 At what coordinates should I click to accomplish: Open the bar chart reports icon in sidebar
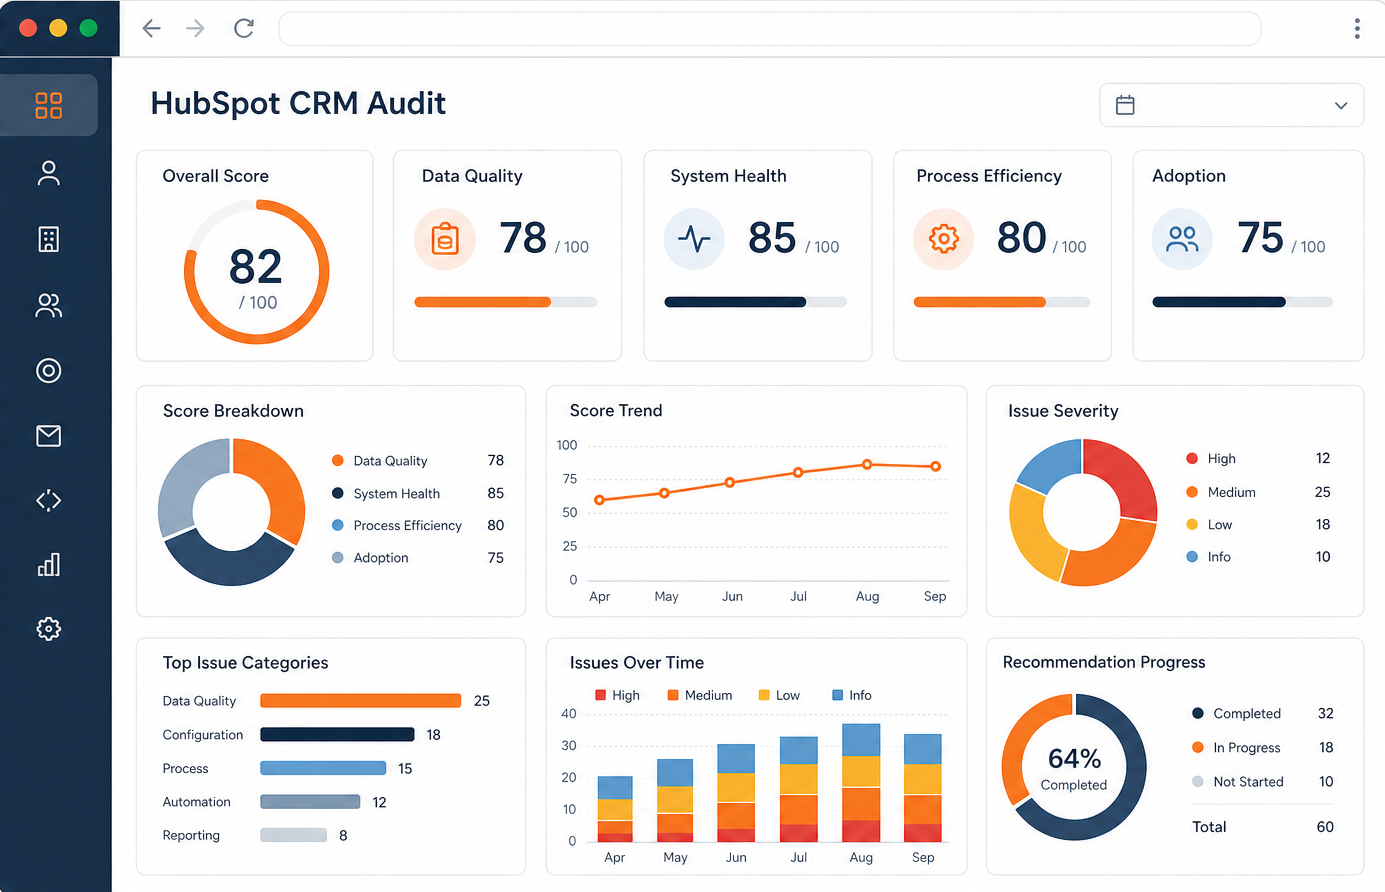tap(48, 565)
